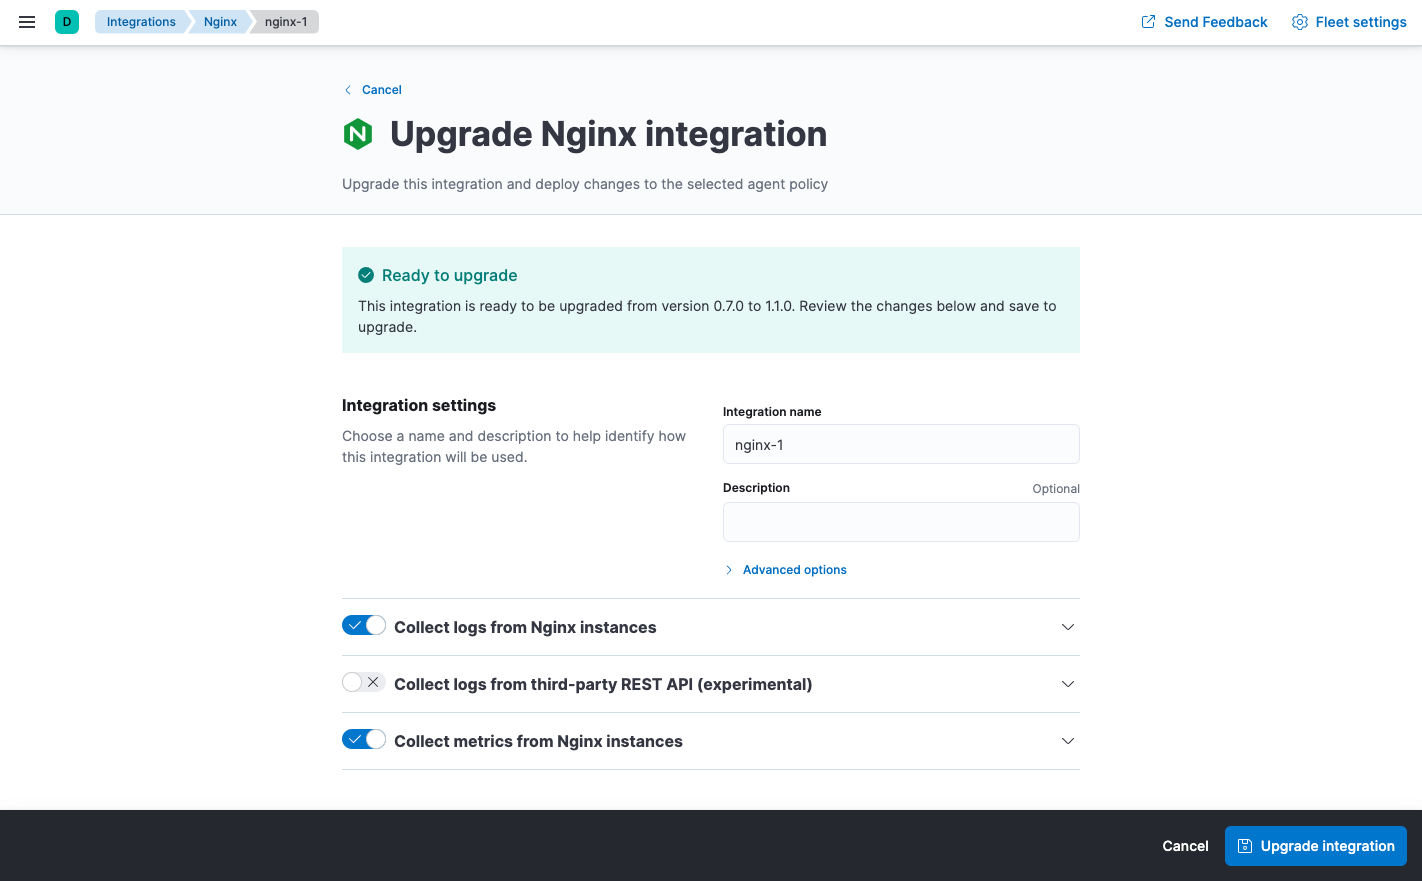1422x881 pixels.
Task: Click the save icon on the Upgrade integration button
Action: click(1243, 845)
